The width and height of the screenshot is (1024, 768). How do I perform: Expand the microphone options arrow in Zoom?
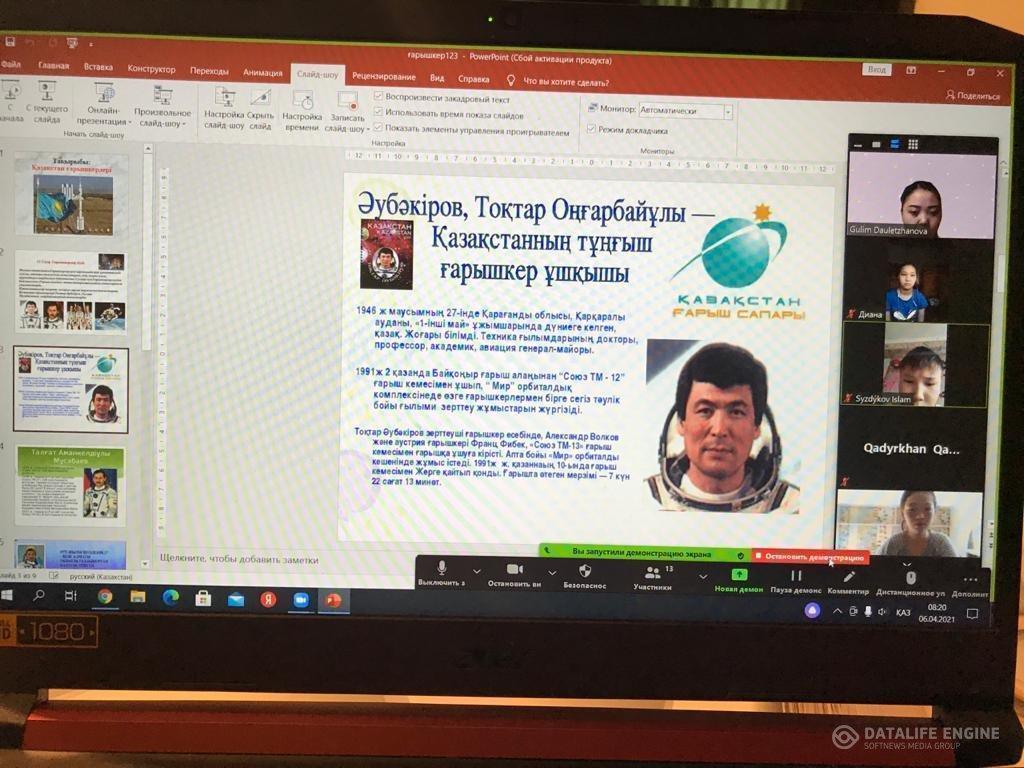(477, 573)
